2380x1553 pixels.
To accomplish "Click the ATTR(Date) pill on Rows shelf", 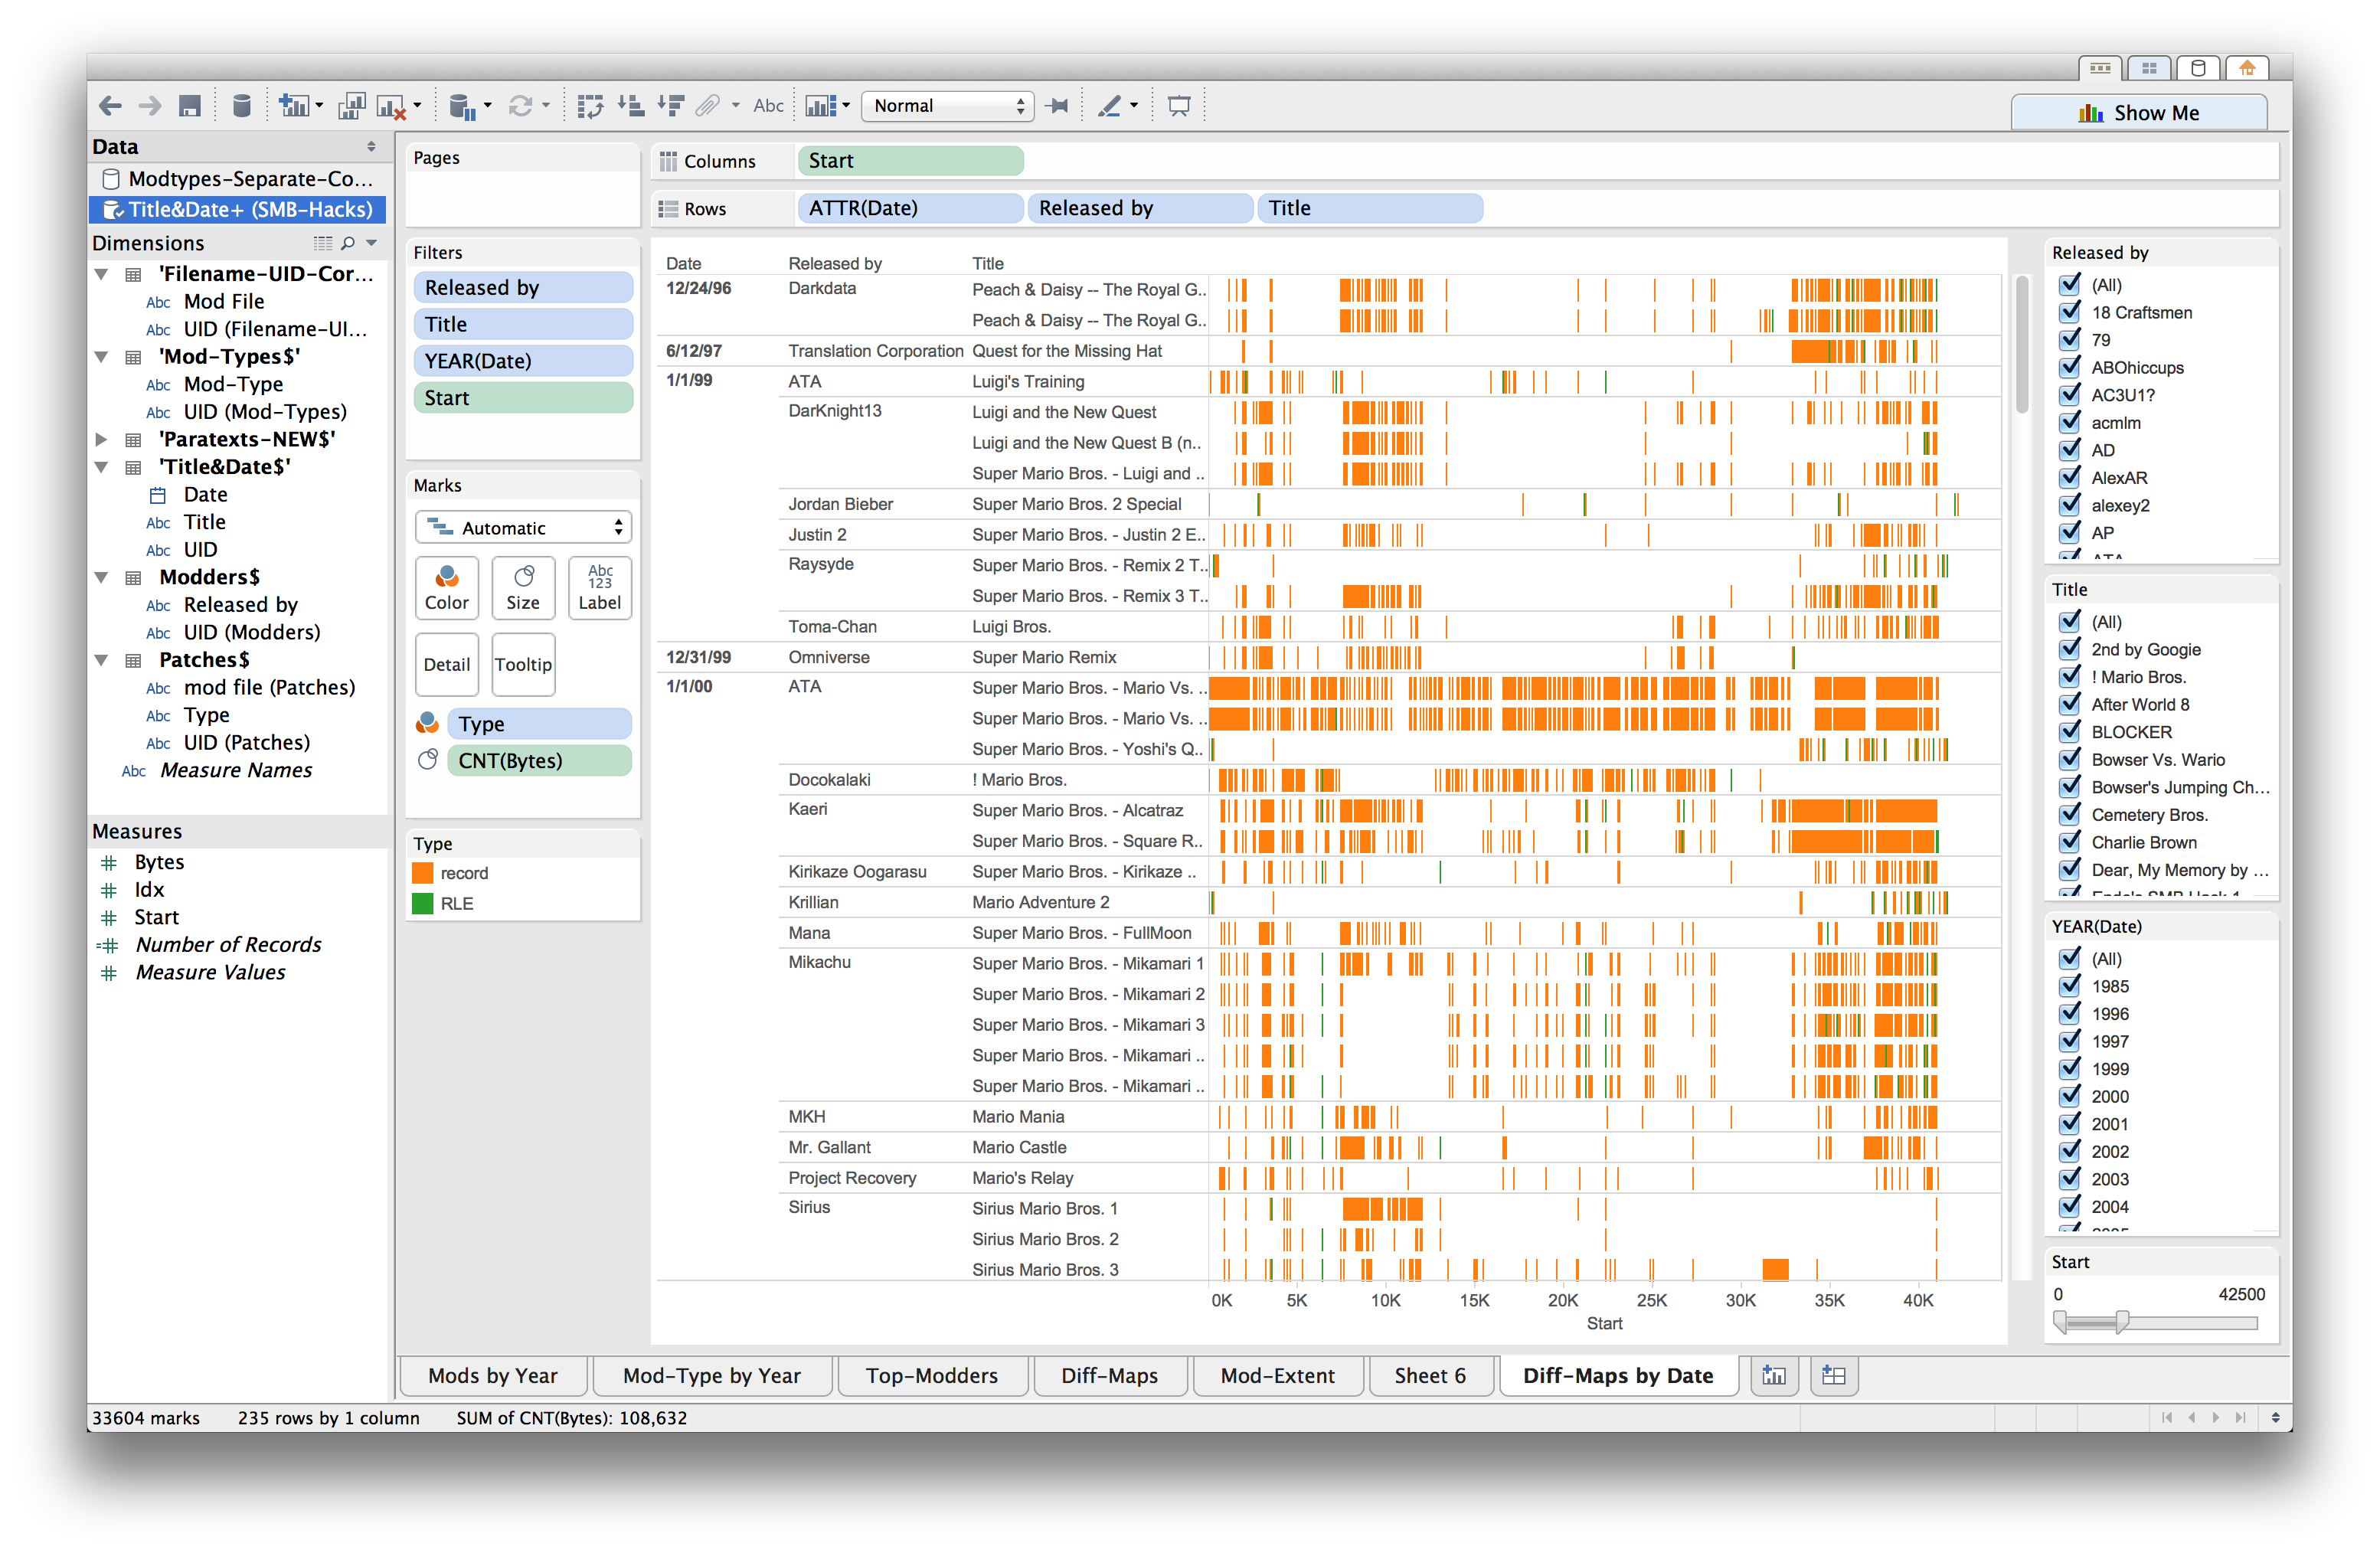I will (x=910, y=208).
